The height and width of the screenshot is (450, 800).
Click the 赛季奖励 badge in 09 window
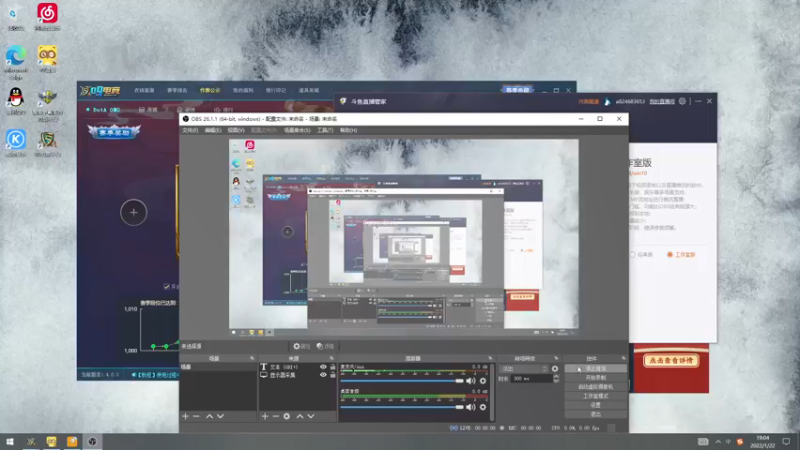click(114, 132)
